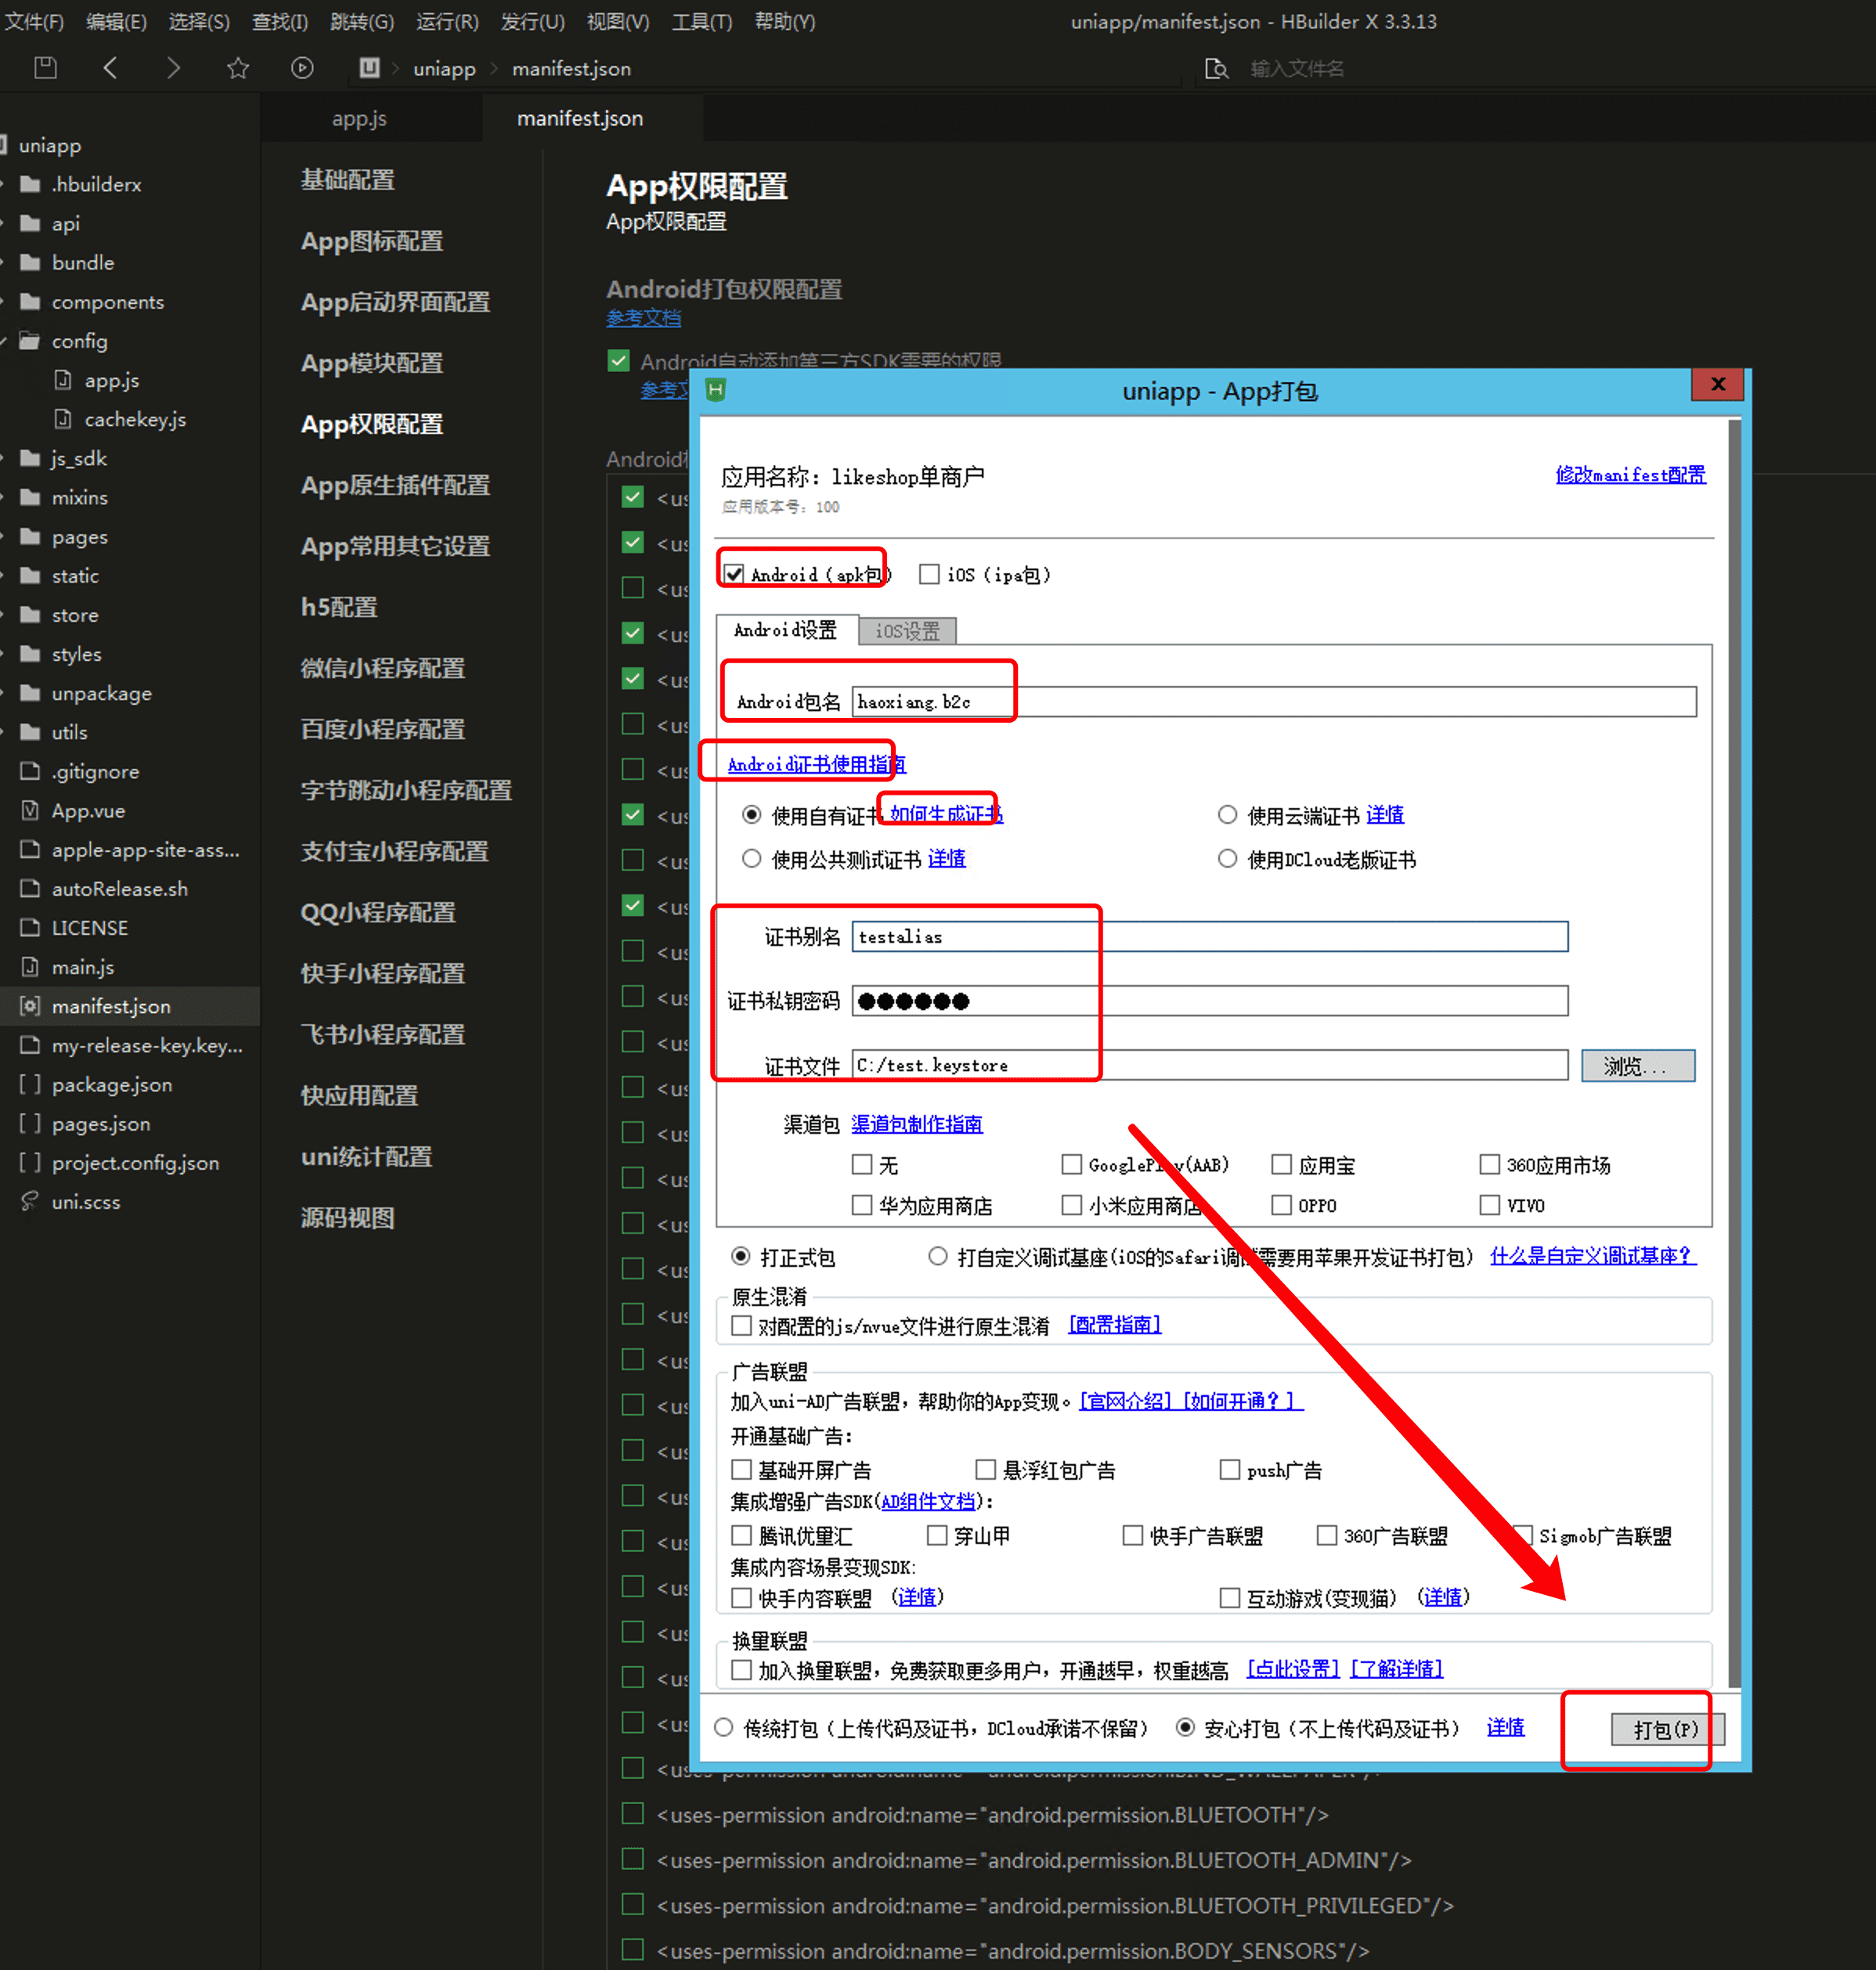
Task: Click the file search icon
Action: pos(1216,68)
